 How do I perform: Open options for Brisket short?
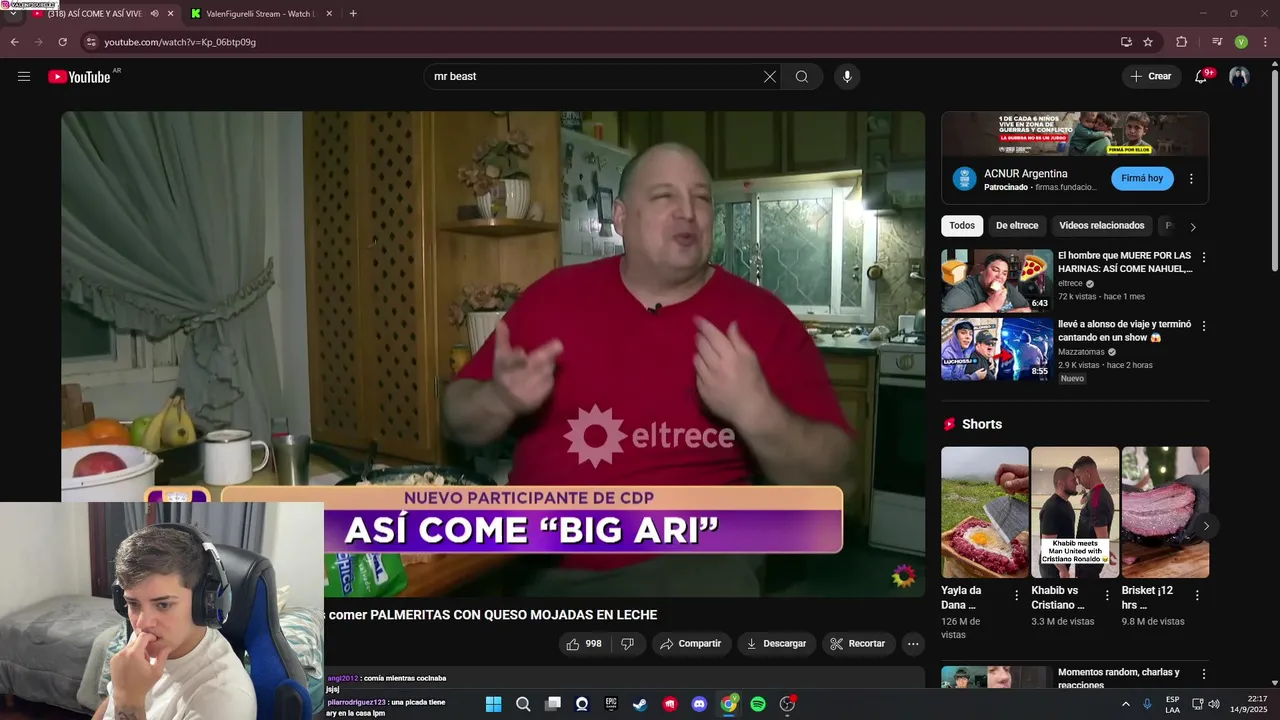1196,595
